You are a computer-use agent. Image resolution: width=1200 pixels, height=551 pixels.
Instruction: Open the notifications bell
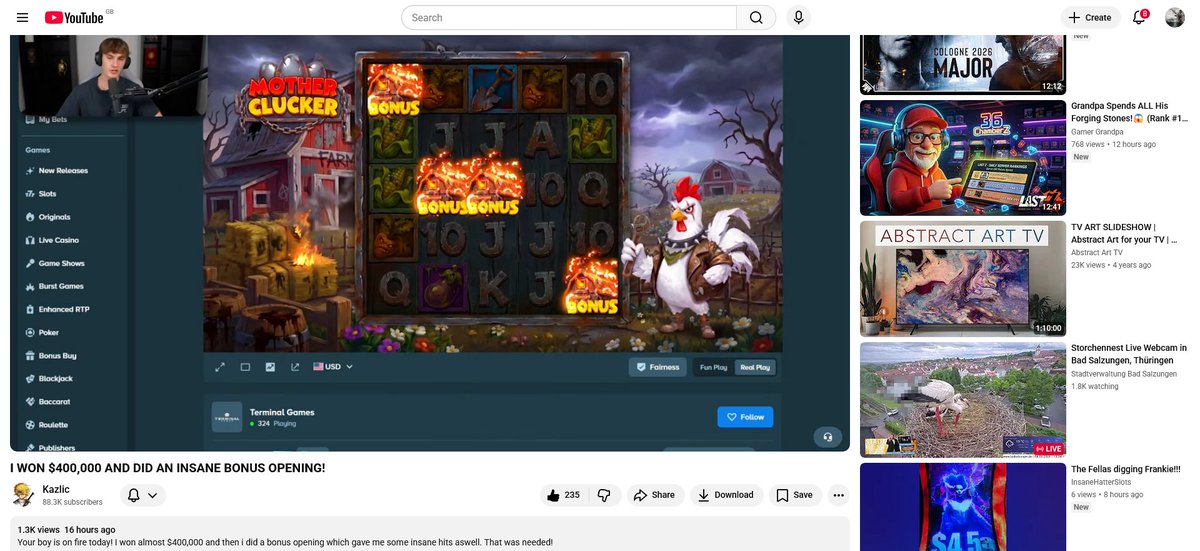(1139, 17)
